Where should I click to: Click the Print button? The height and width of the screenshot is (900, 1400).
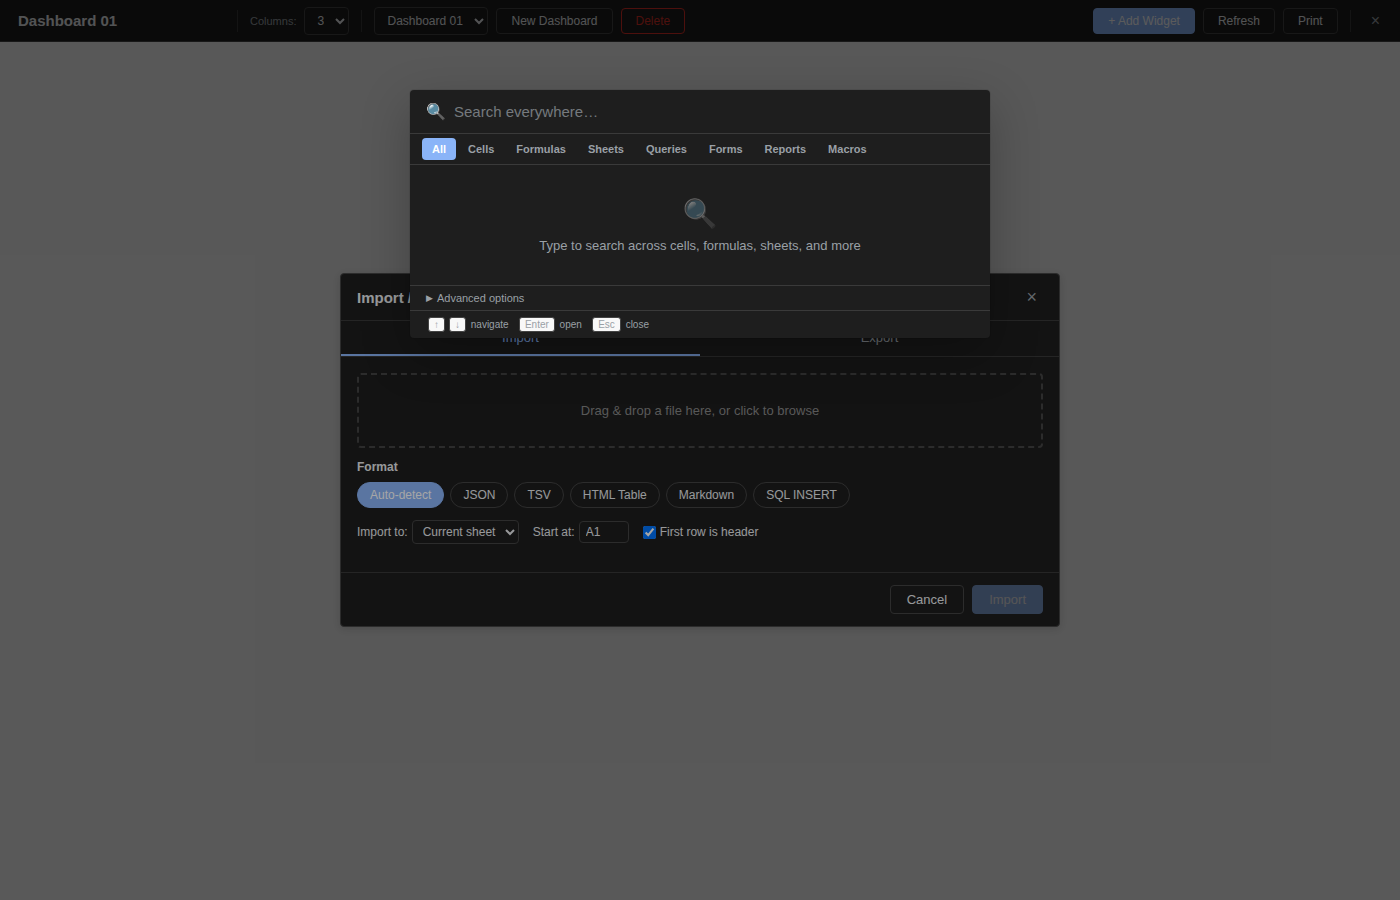click(1310, 21)
